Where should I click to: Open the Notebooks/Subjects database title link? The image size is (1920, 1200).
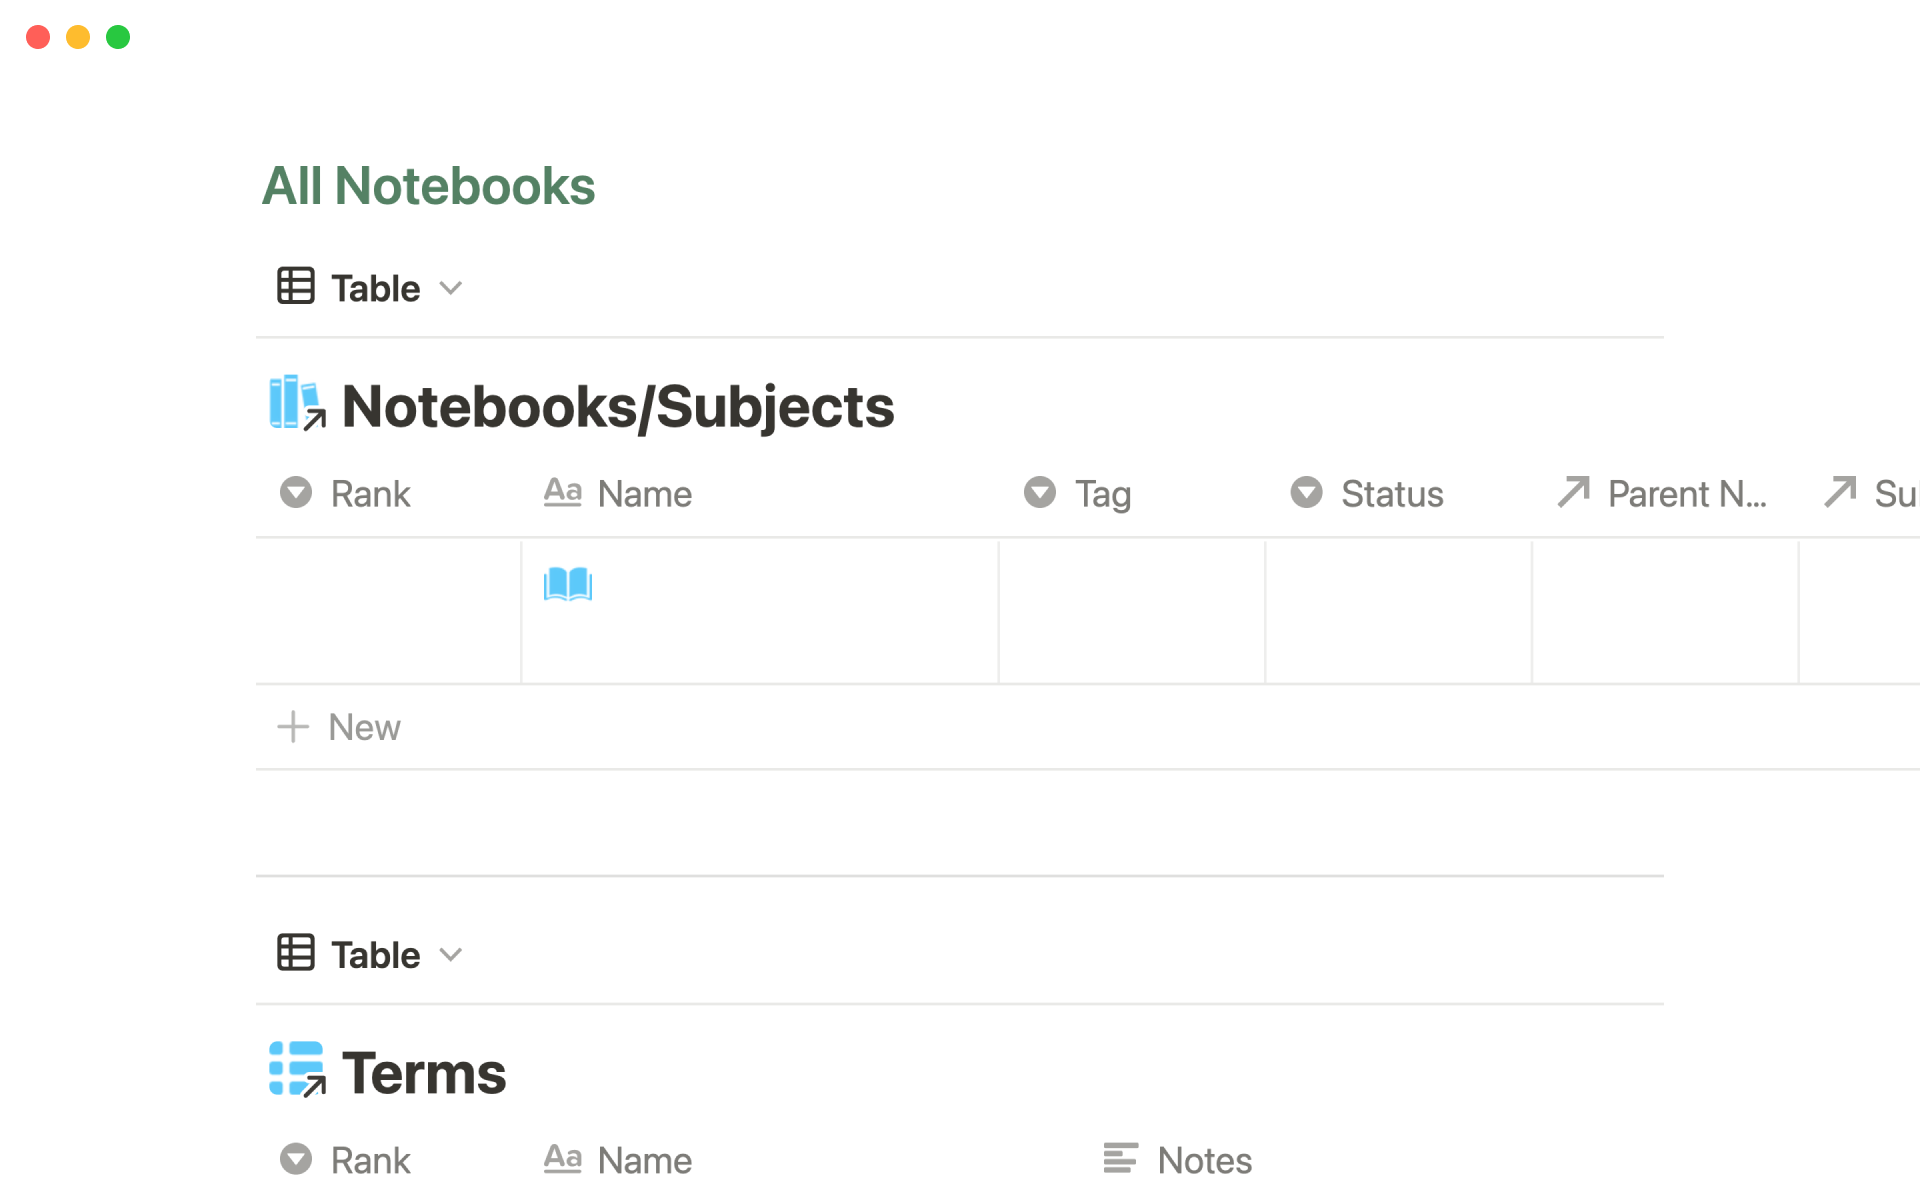click(x=617, y=407)
